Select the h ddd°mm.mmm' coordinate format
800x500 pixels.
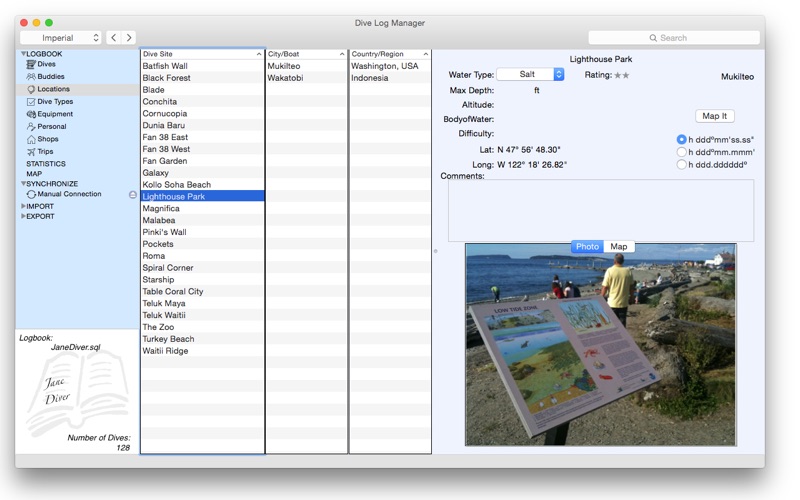(681, 152)
